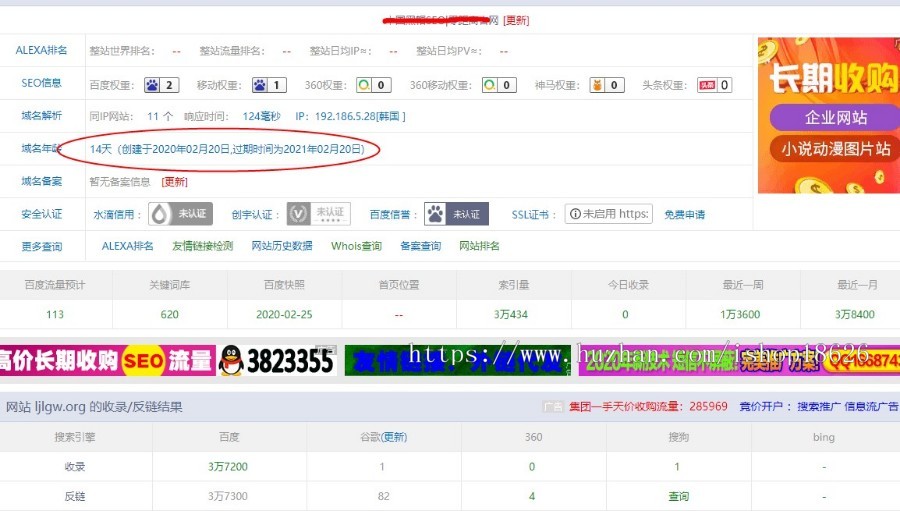Click 索引量 value 3万434
The image size is (900, 511).
tap(511, 314)
